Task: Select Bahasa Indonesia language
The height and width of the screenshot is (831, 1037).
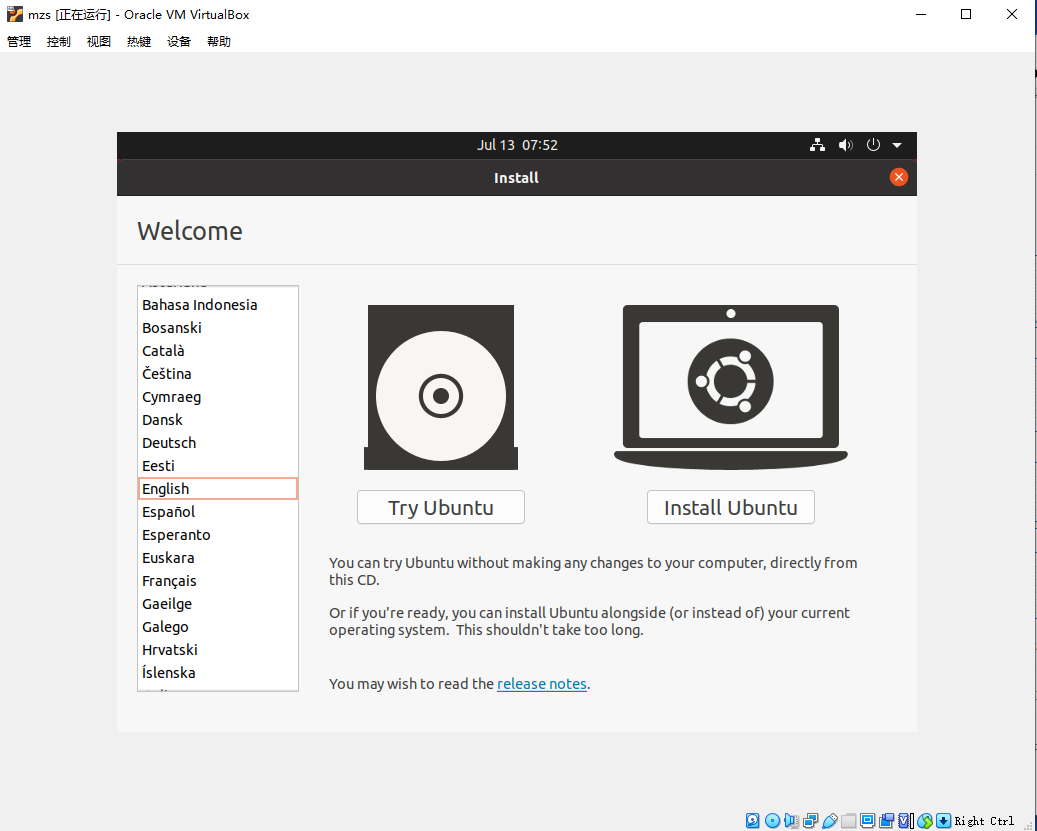Action: 218,305
